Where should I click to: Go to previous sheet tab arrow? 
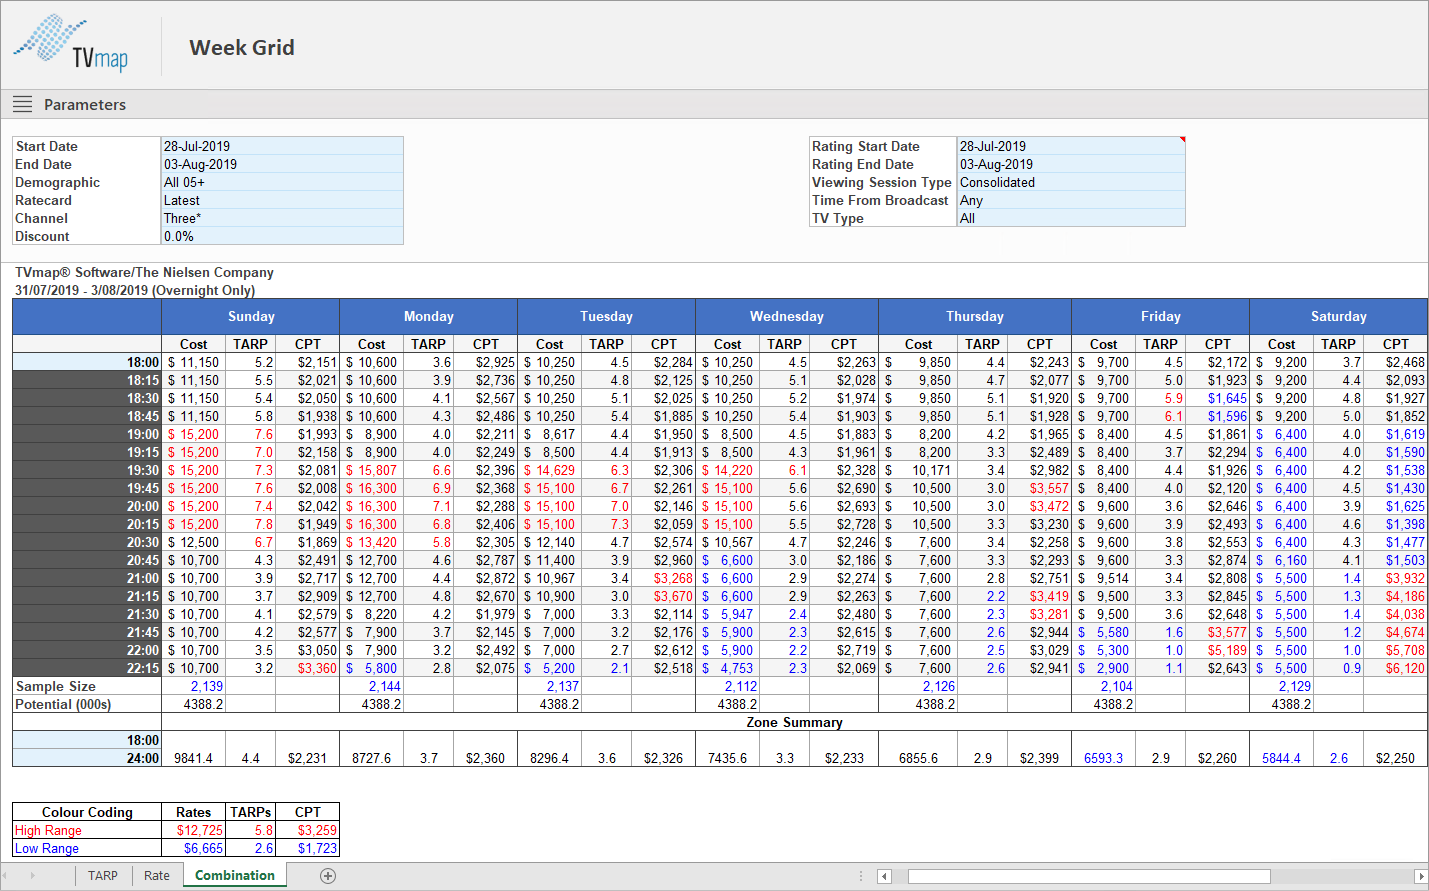click(7, 876)
